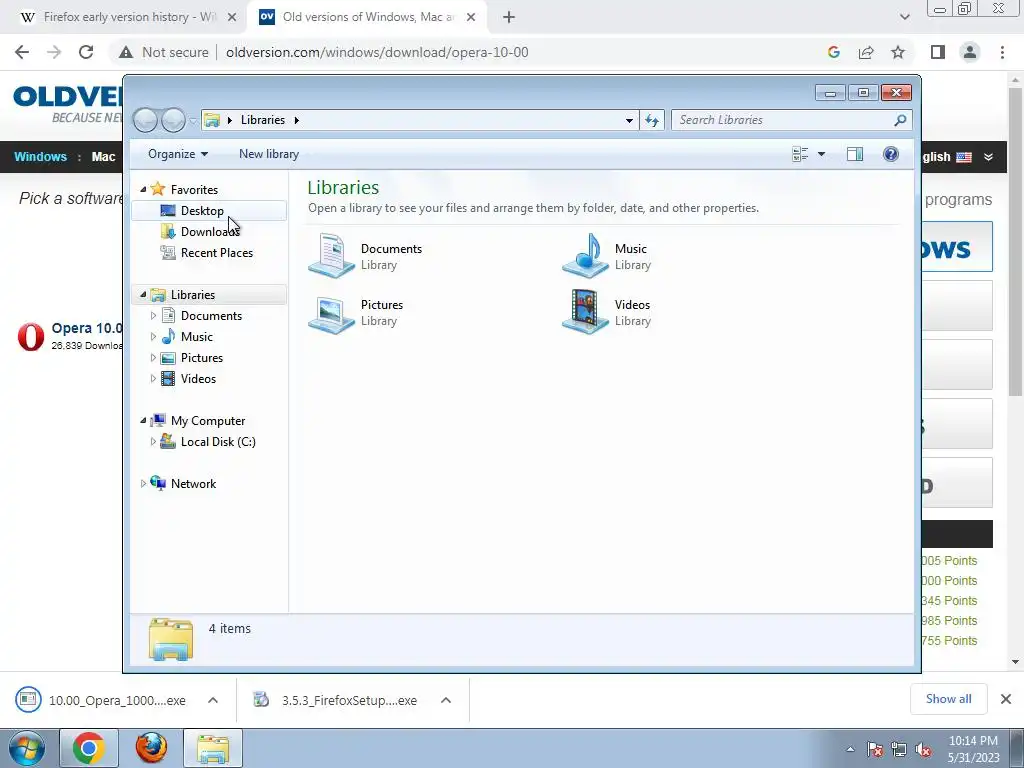Collapse the Favorites group in navigation tree
The image size is (1024, 768).
tap(143, 189)
